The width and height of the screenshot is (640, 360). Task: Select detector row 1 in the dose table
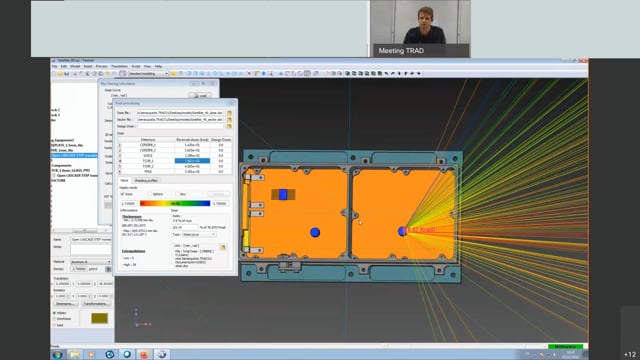point(175,145)
